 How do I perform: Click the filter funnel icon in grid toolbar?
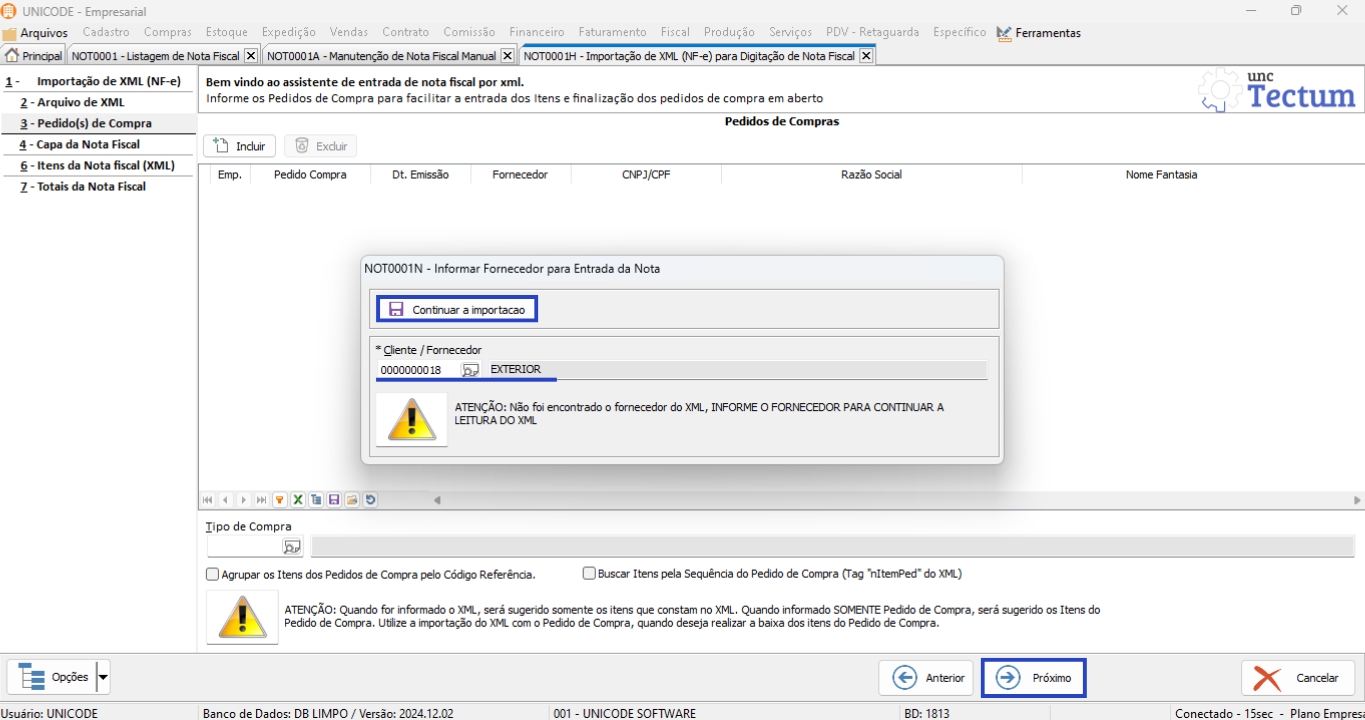280,500
